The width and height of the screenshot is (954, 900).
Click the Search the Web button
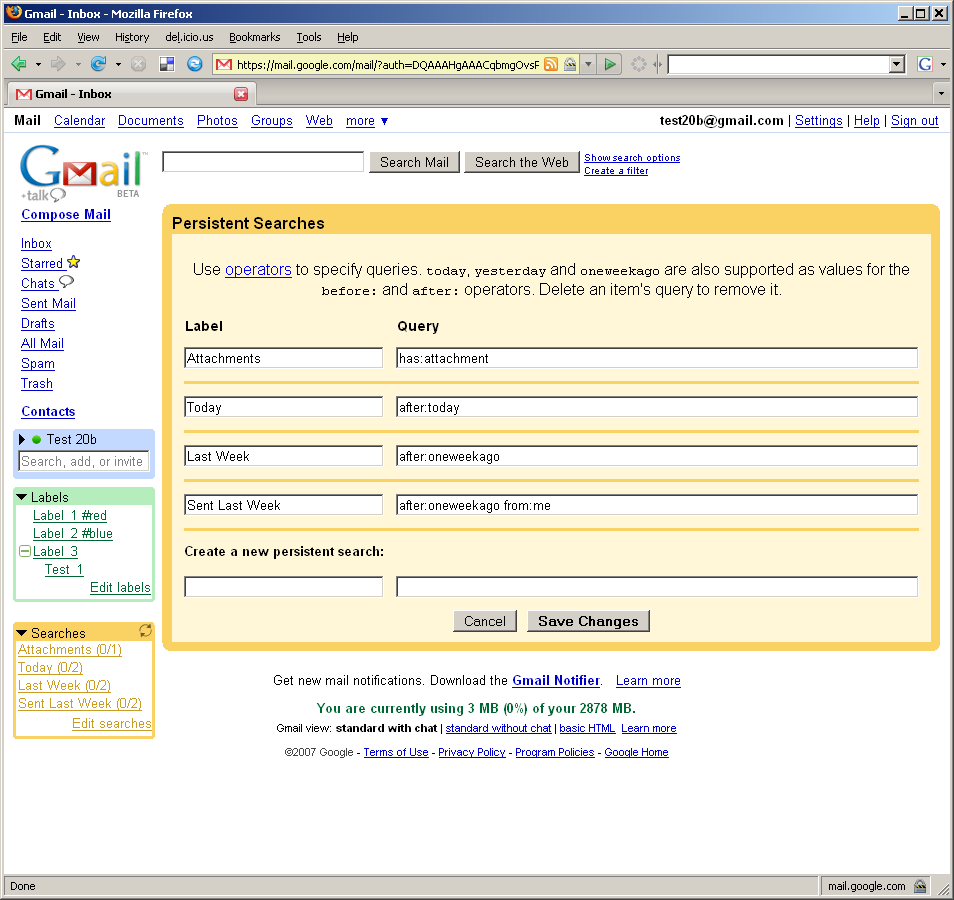[x=522, y=162]
